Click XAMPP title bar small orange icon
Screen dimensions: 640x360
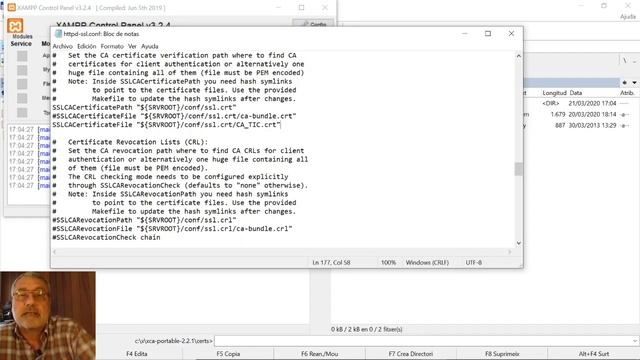[12, 7]
